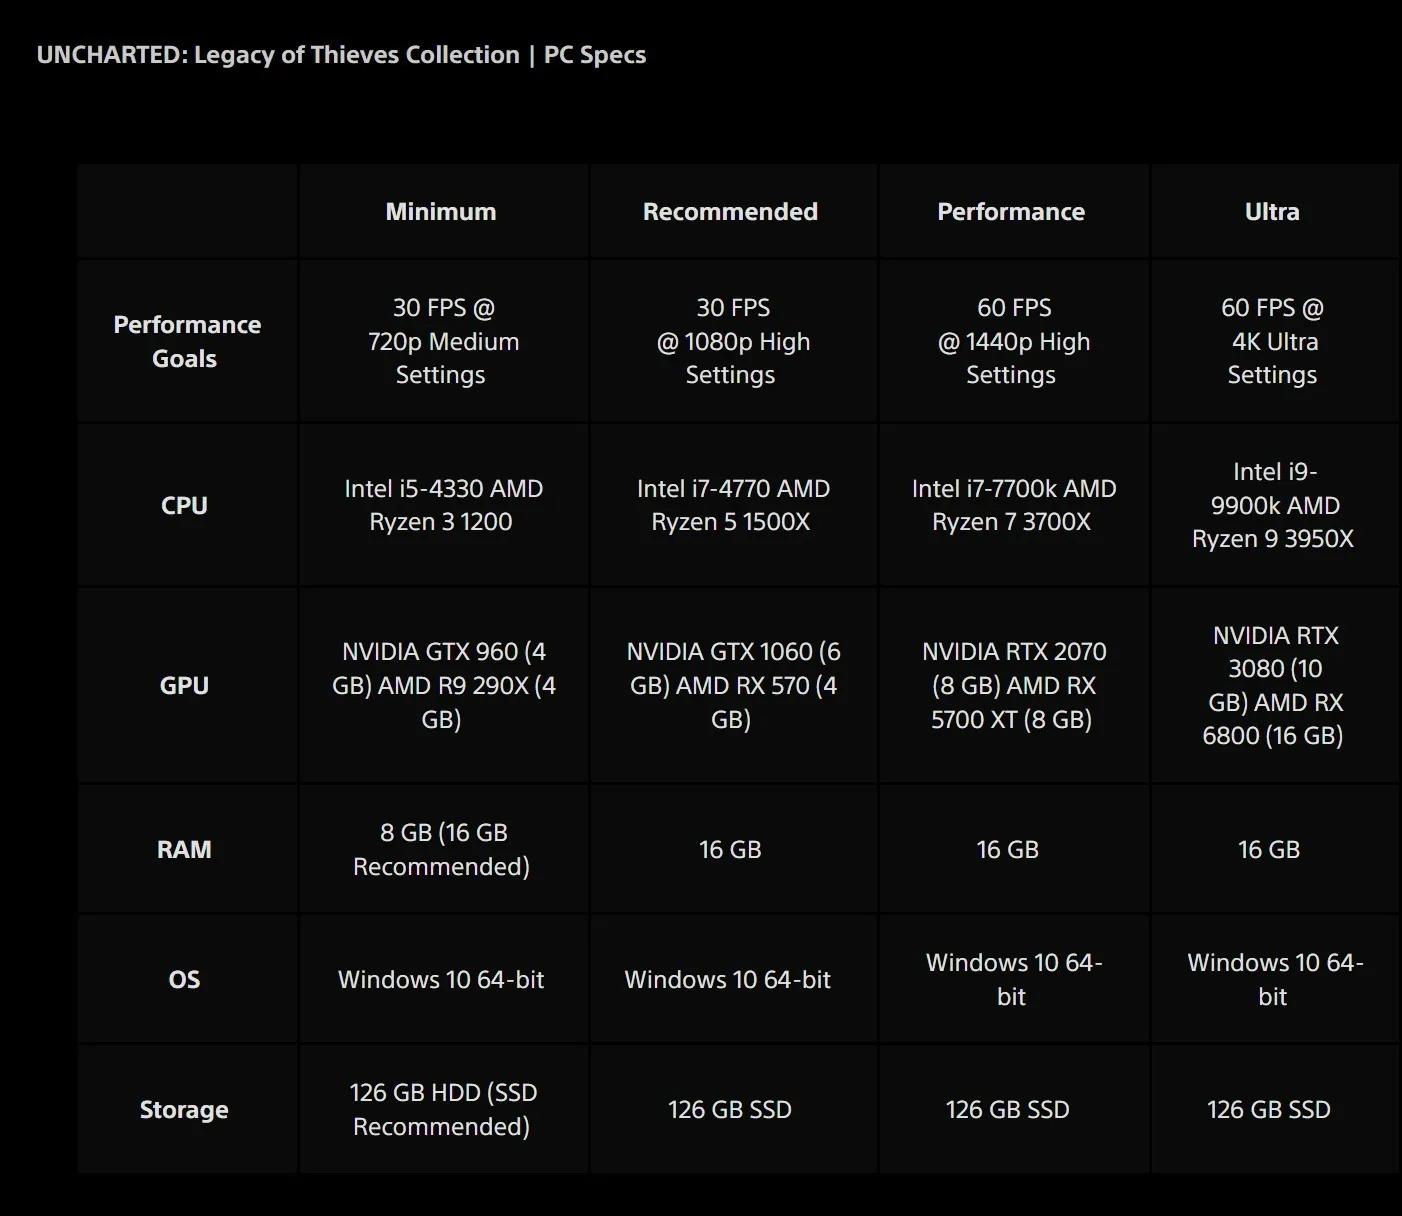Select the NVIDIA GTX 960 GPU cell
This screenshot has width=1402, height=1216.
[x=443, y=685]
